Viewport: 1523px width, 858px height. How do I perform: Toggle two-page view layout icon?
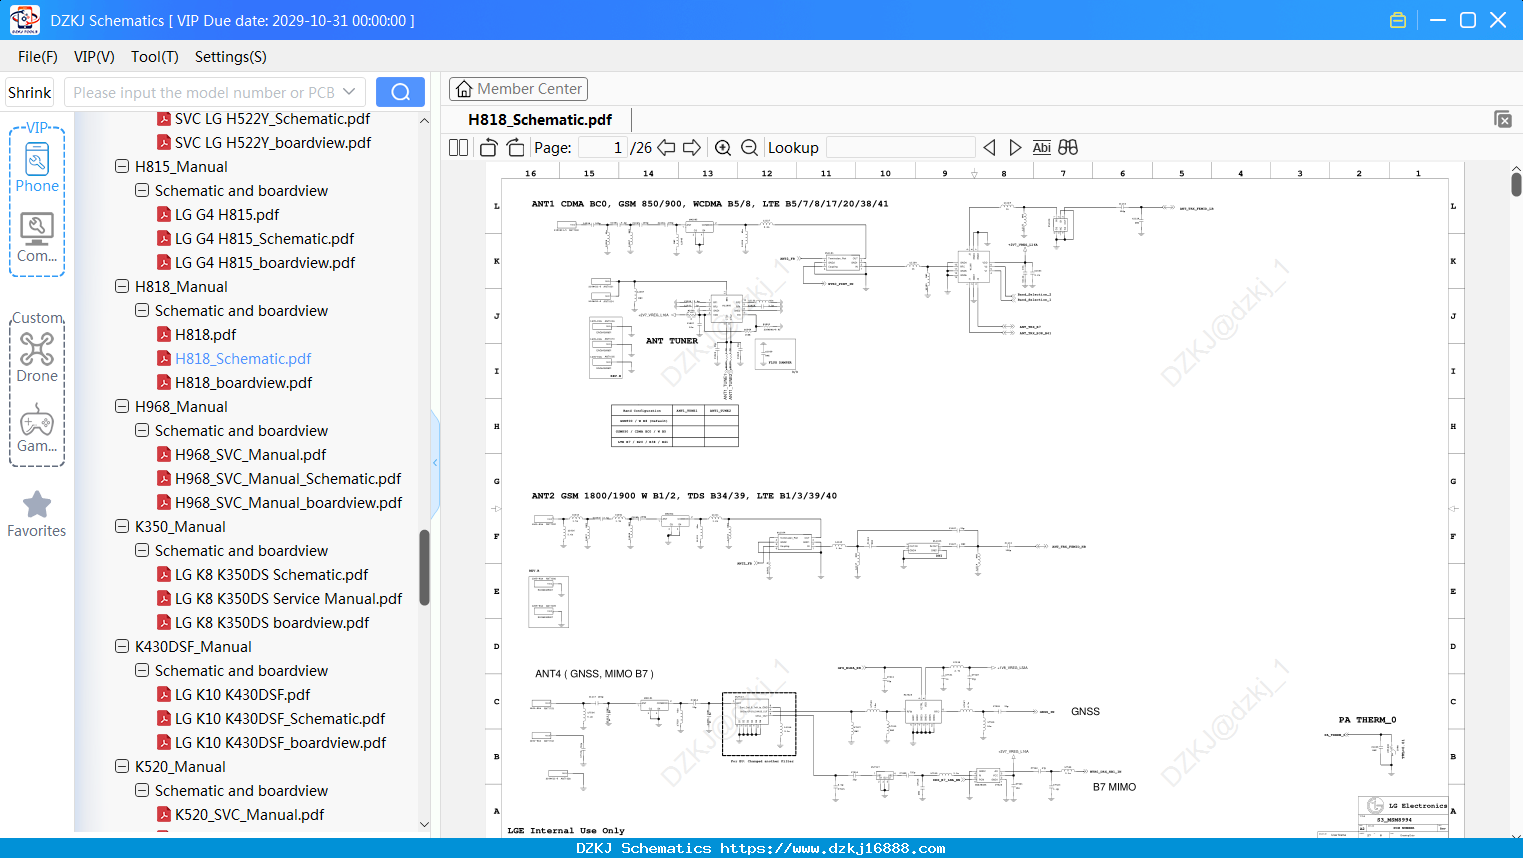pos(458,147)
